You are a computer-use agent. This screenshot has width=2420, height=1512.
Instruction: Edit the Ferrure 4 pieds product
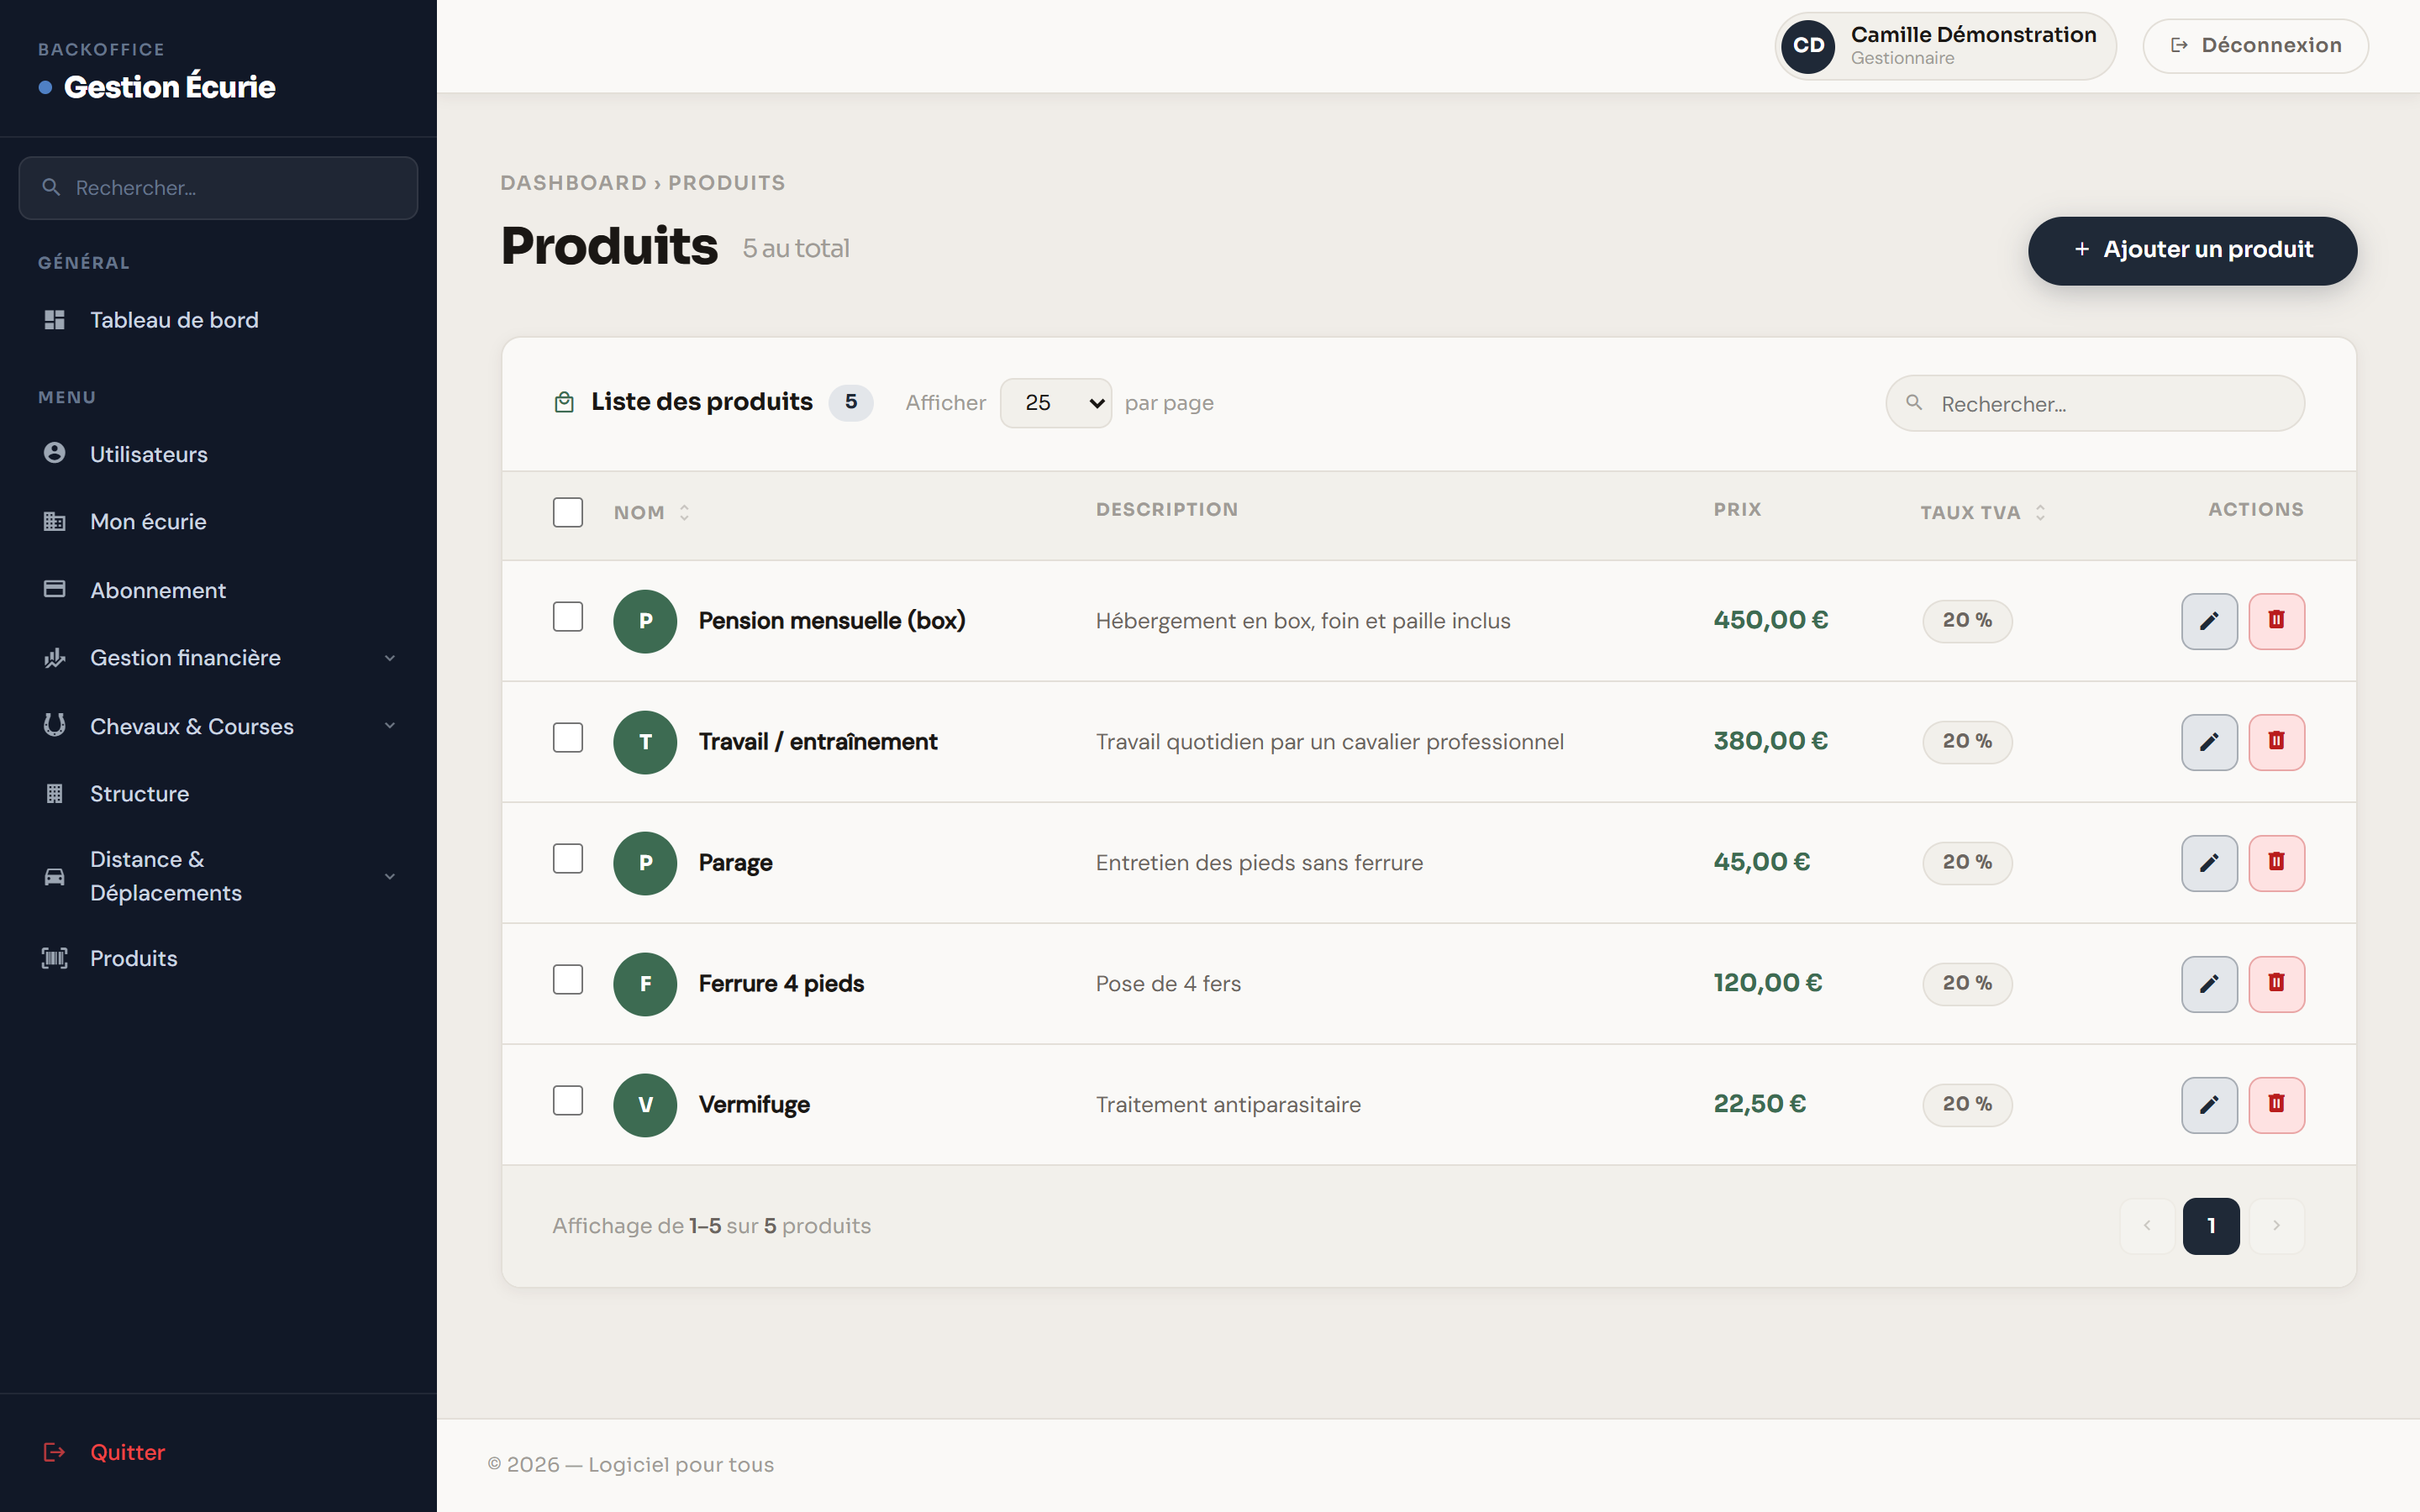[x=2209, y=984]
